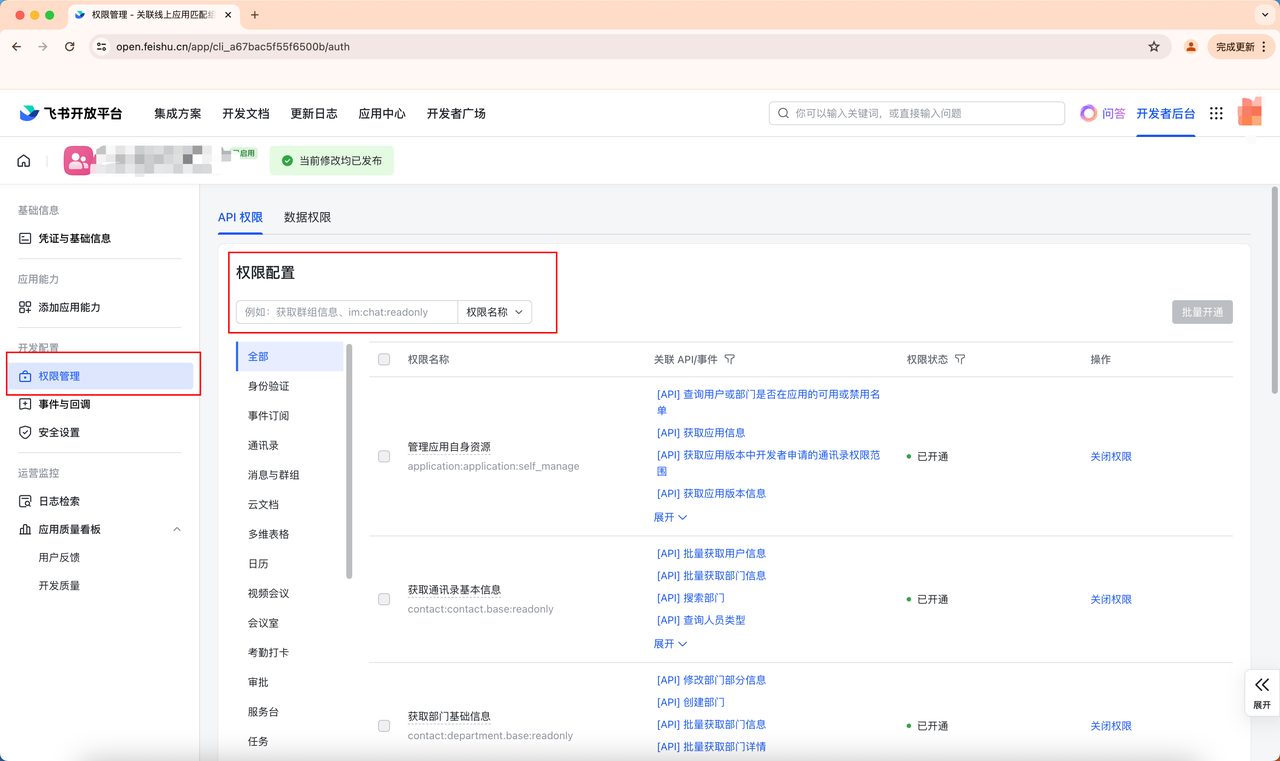Open the apps grid icon in the top bar
This screenshot has height=761, width=1280.
(x=1216, y=114)
